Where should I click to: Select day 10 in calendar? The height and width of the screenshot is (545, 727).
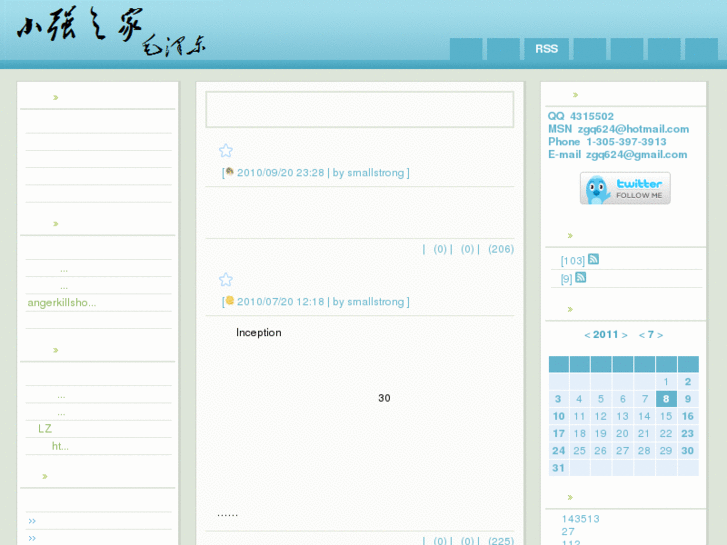coord(558,416)
